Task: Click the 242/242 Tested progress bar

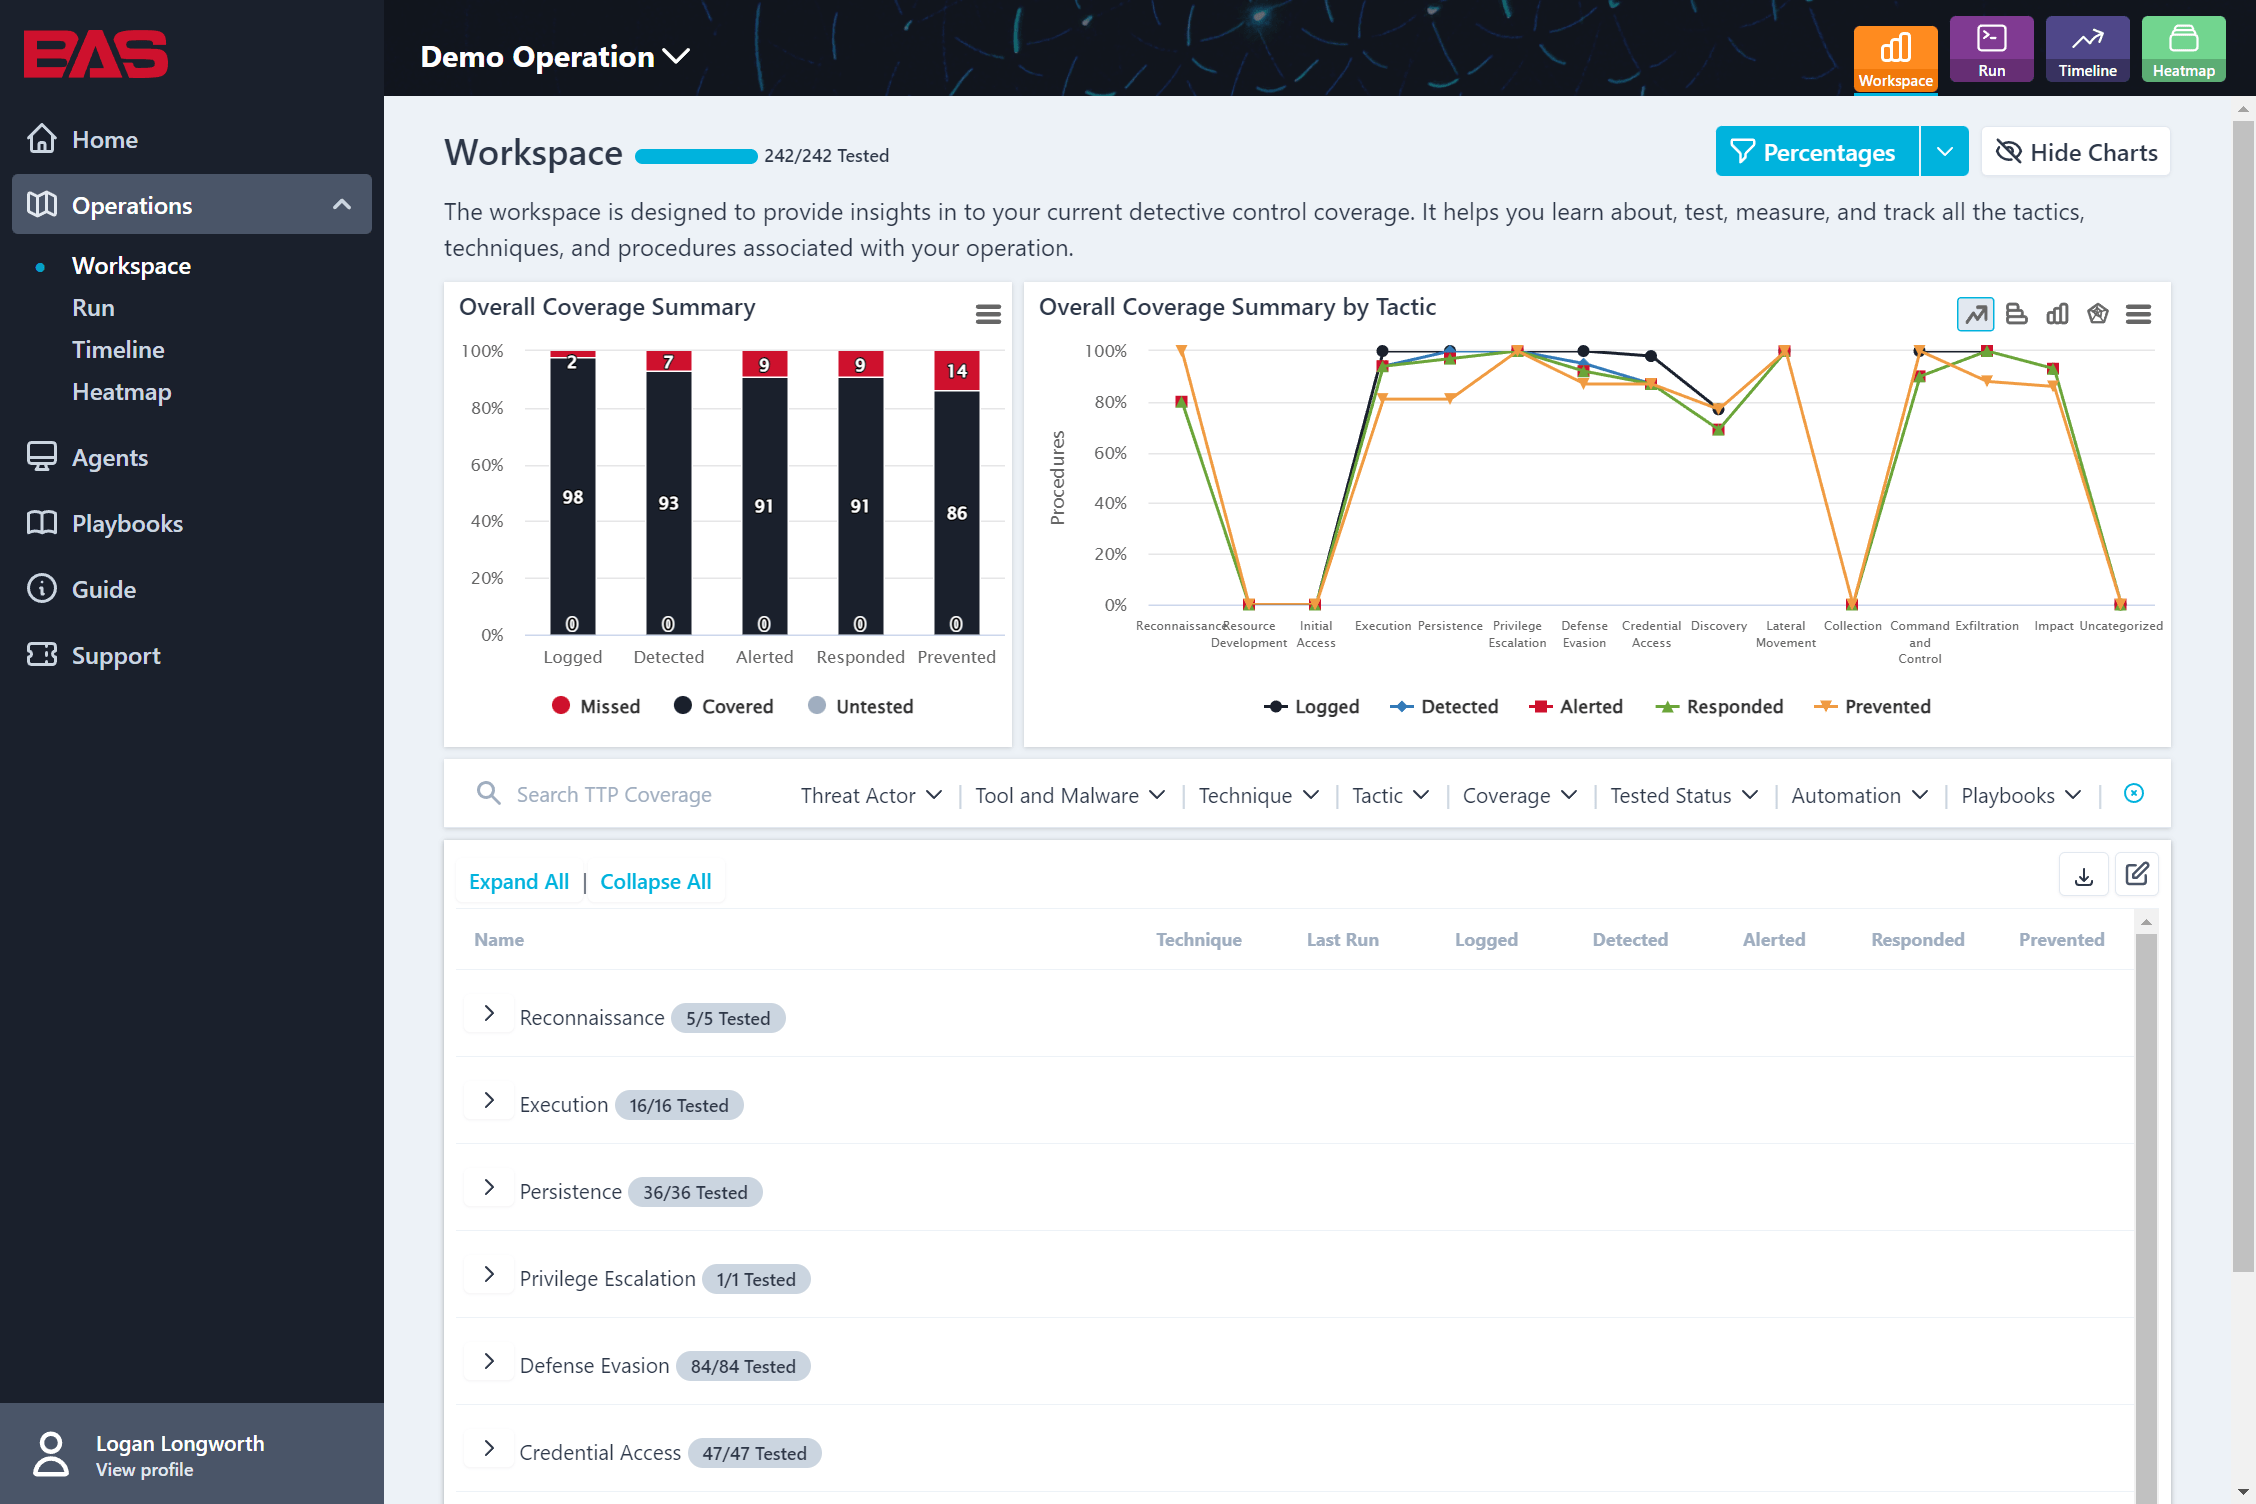Action: tap(696, 156)
